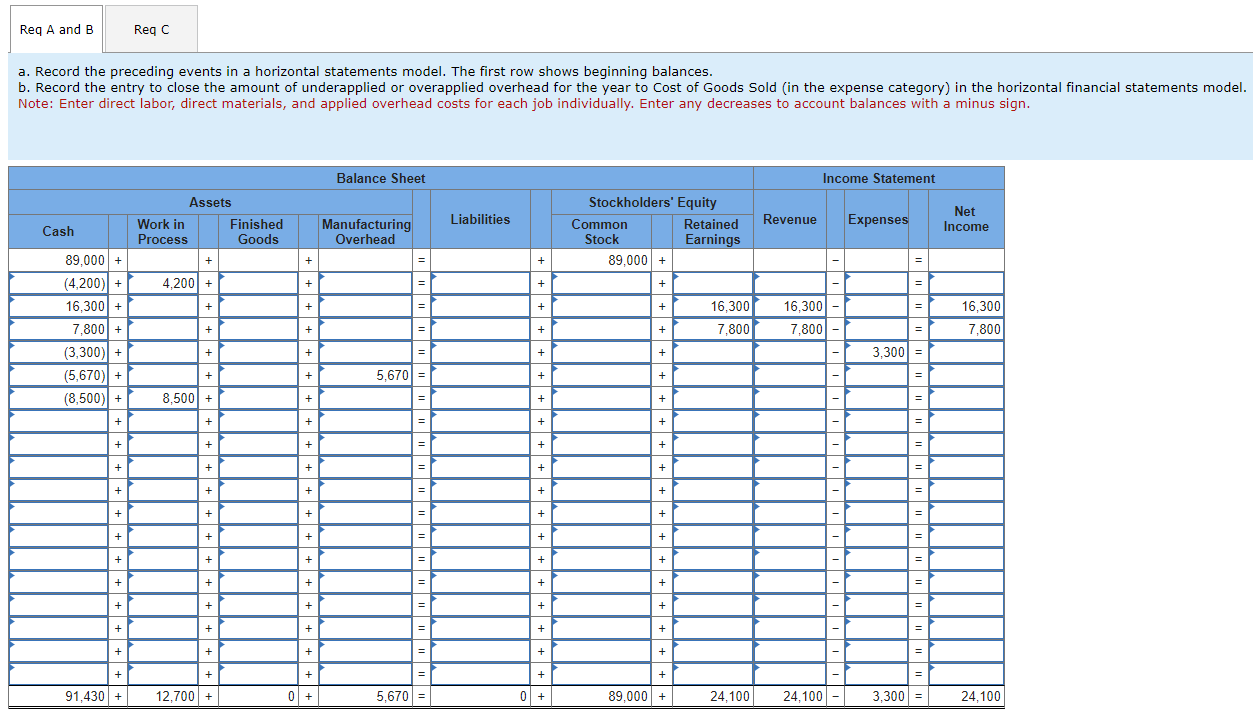Select the Net Income cell showing 7,800
Image resolution: width=1253 pixels, height=715 pixels.
964,329
